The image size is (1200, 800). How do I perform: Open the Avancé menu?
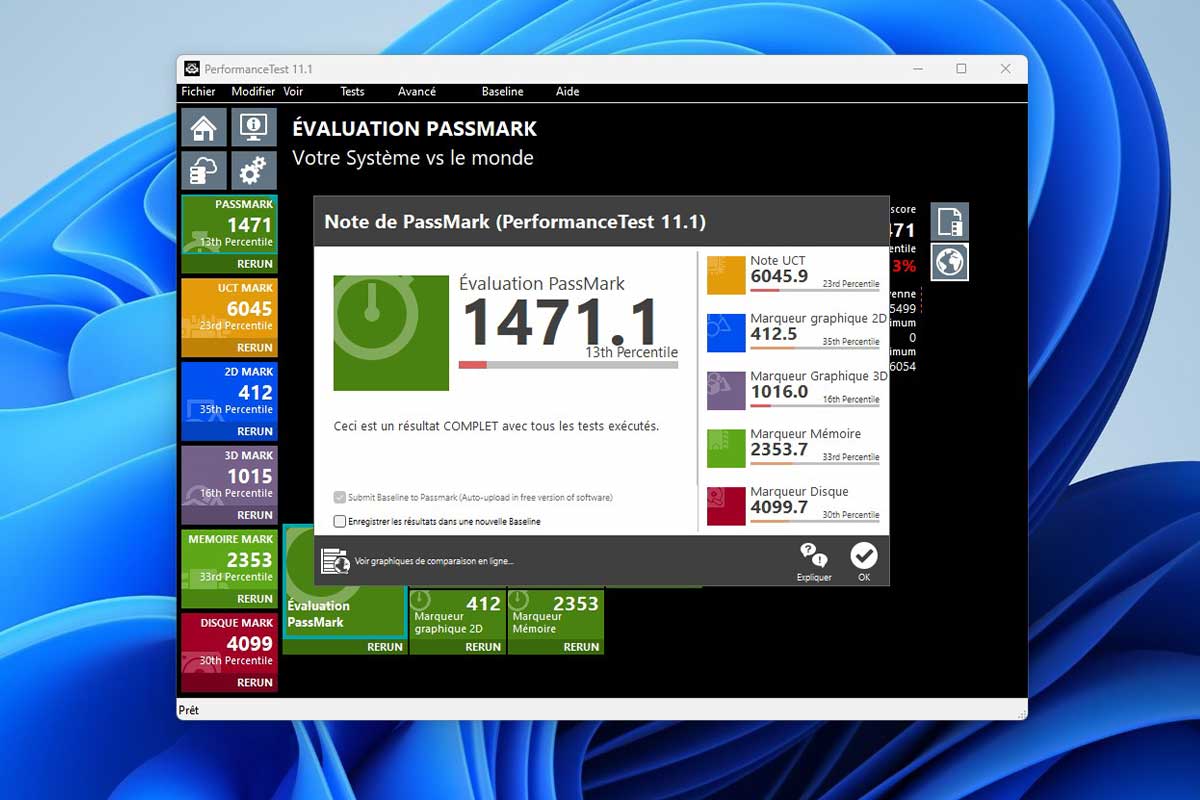417,91
